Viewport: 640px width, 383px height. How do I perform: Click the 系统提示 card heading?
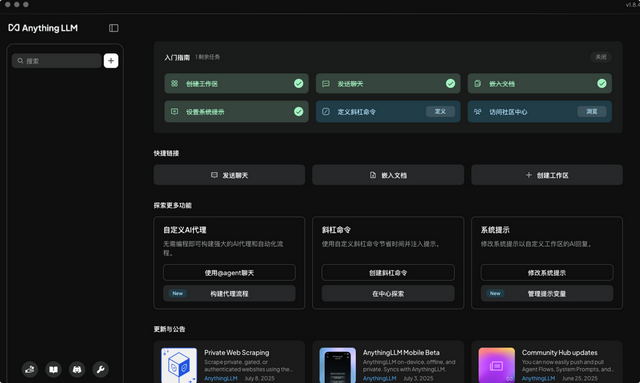(x=495, y=230)
